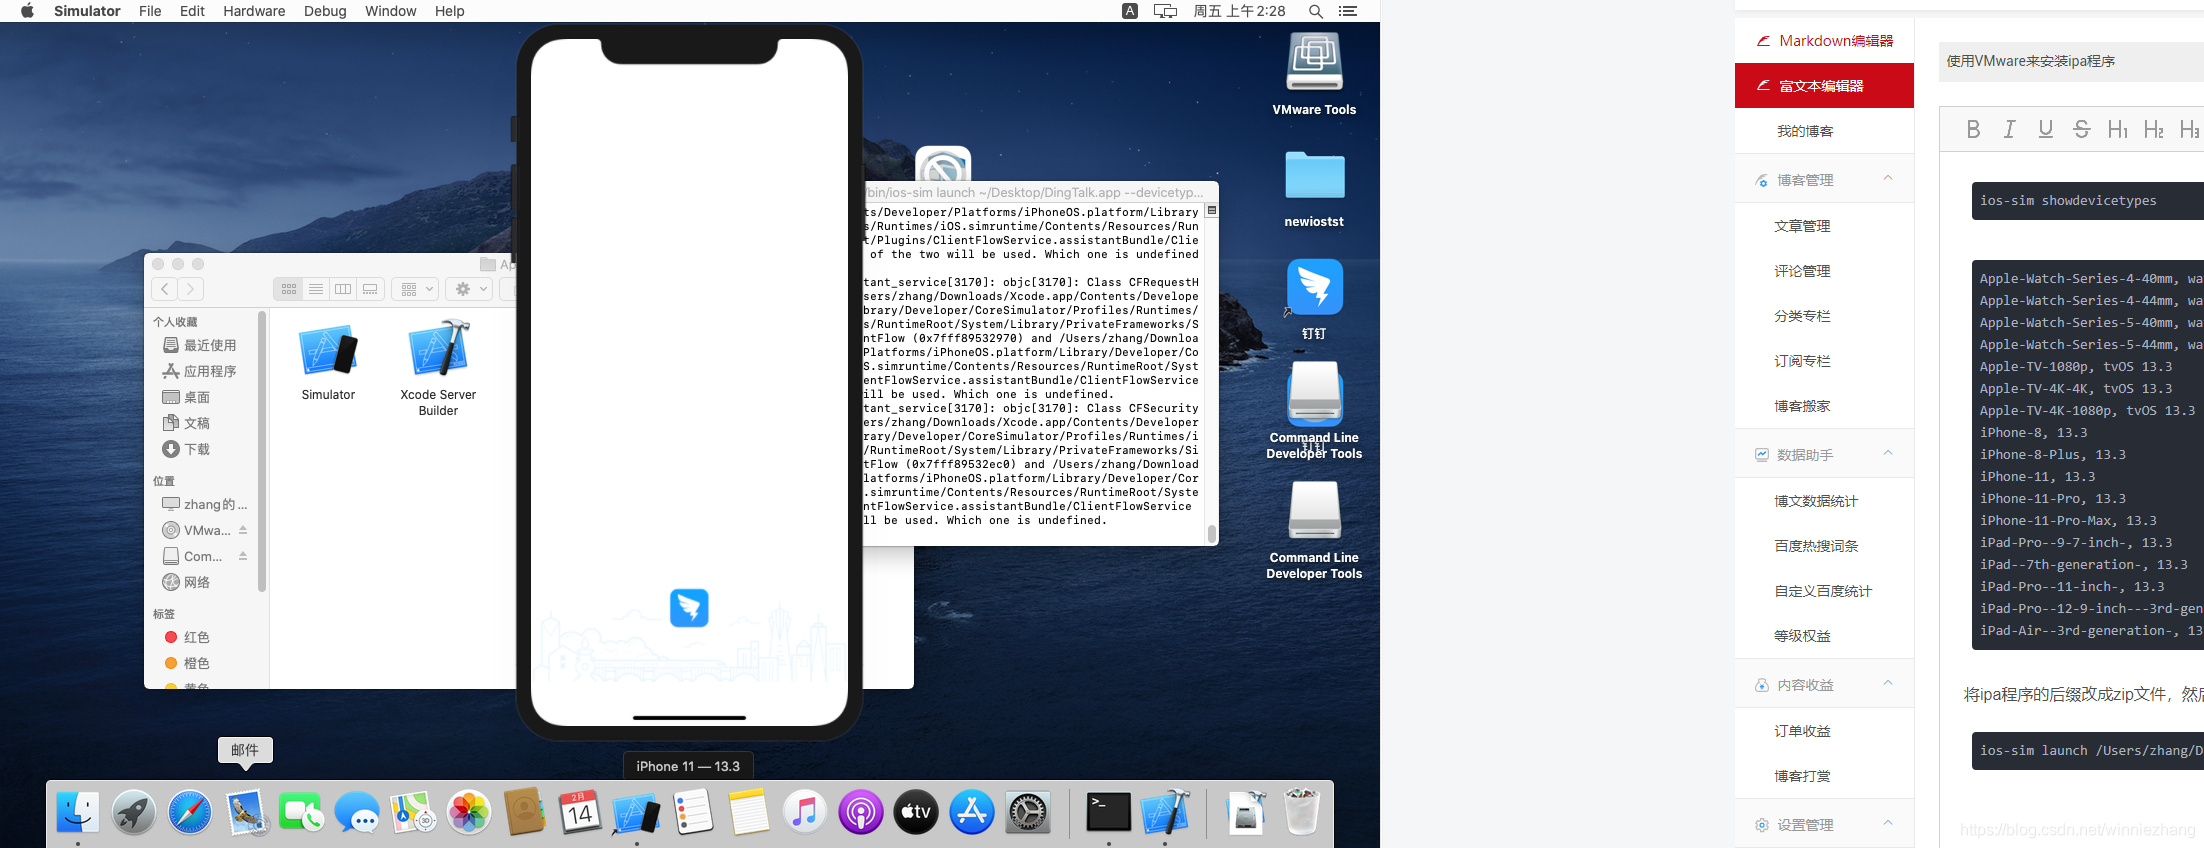Open Xcode hammer icon in dock
The height and width of the screenshot is (848, 2204).
coord(1165,812)
